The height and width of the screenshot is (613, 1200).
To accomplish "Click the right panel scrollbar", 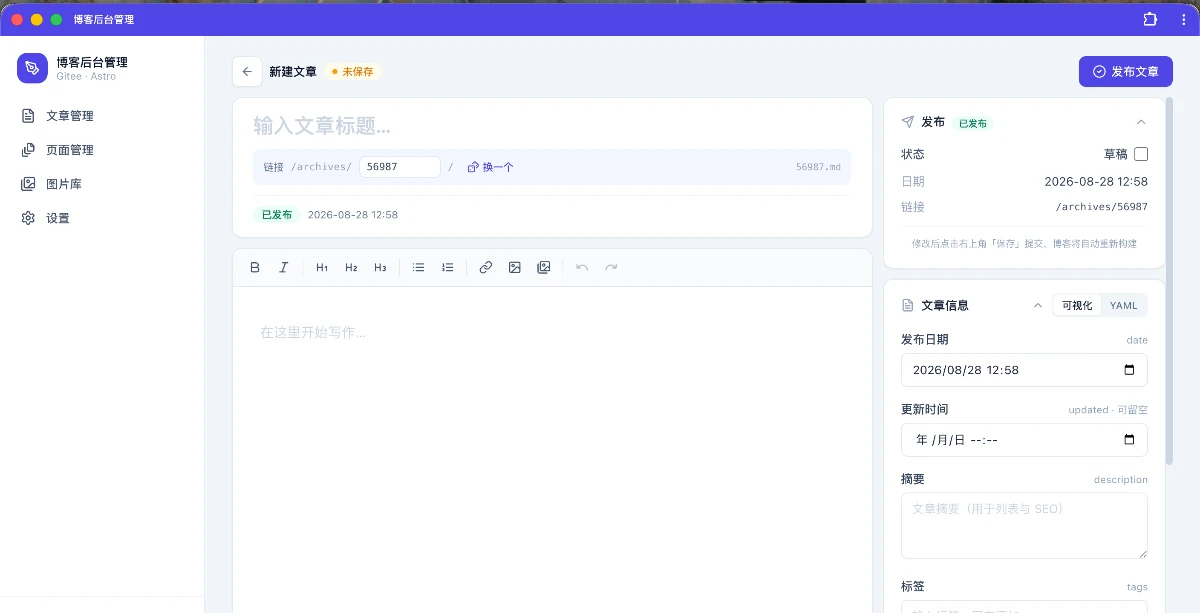I will (1169, 280).
